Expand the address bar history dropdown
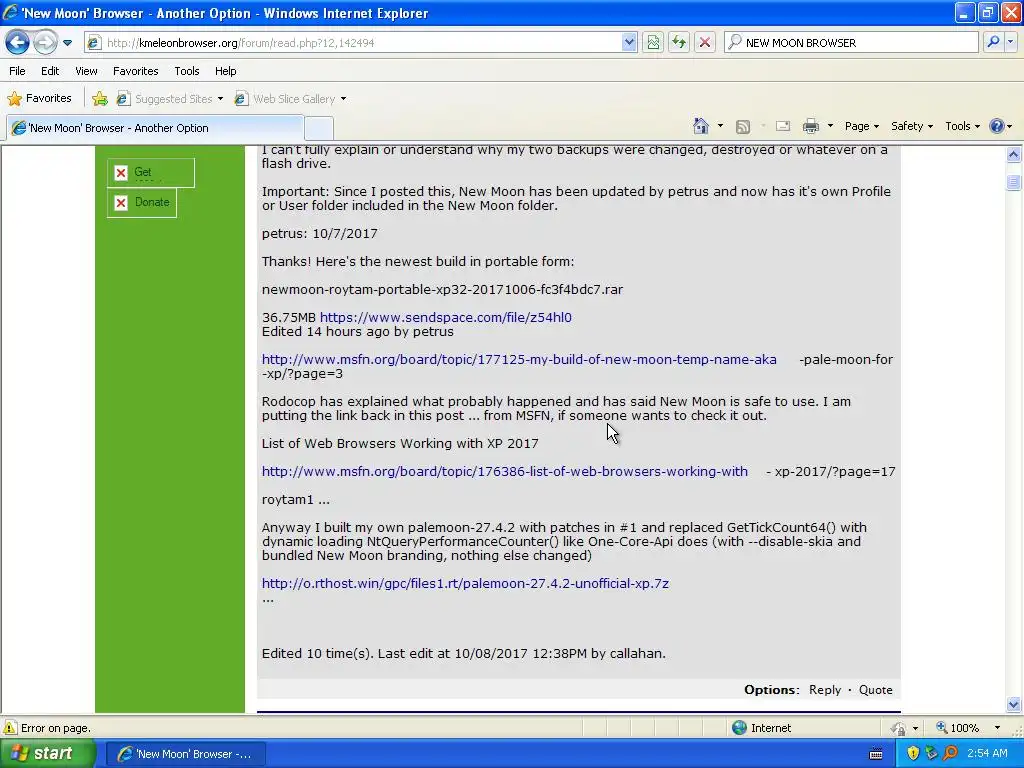This screenshot has width=1024, height=768. 628,42
